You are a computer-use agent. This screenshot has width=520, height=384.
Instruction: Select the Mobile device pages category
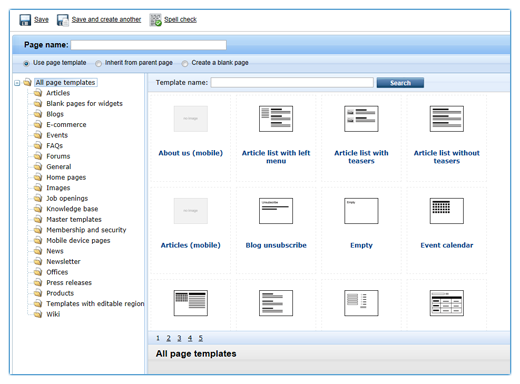tap(78, 241)
